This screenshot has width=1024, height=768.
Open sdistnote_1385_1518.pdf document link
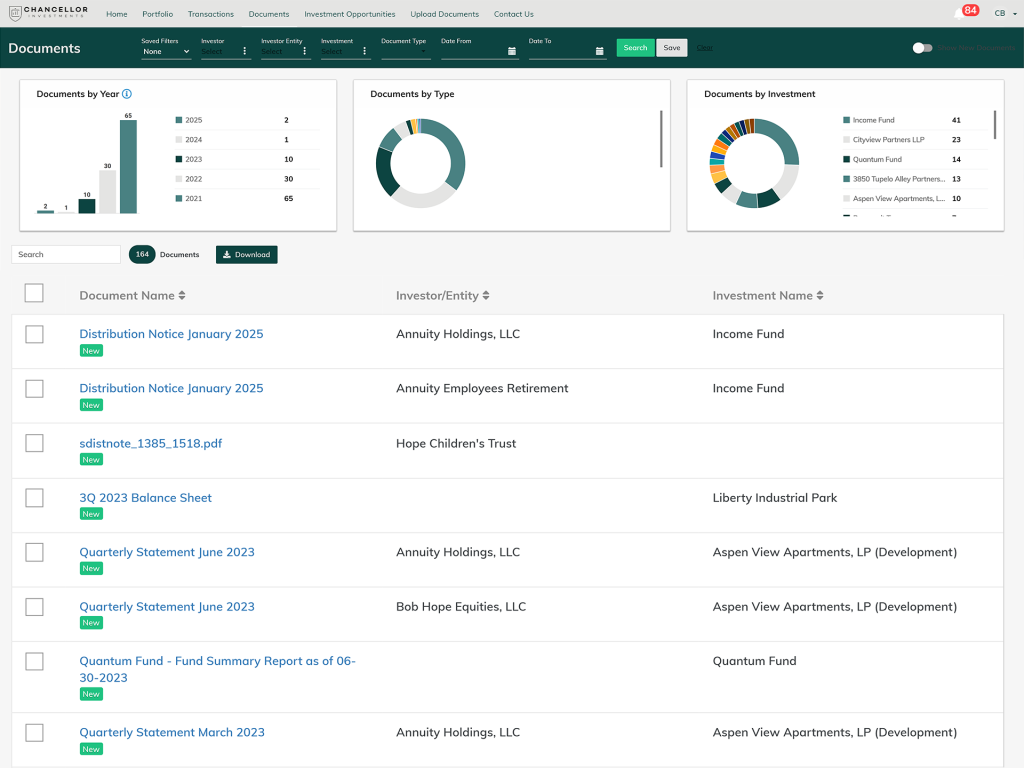150,443
